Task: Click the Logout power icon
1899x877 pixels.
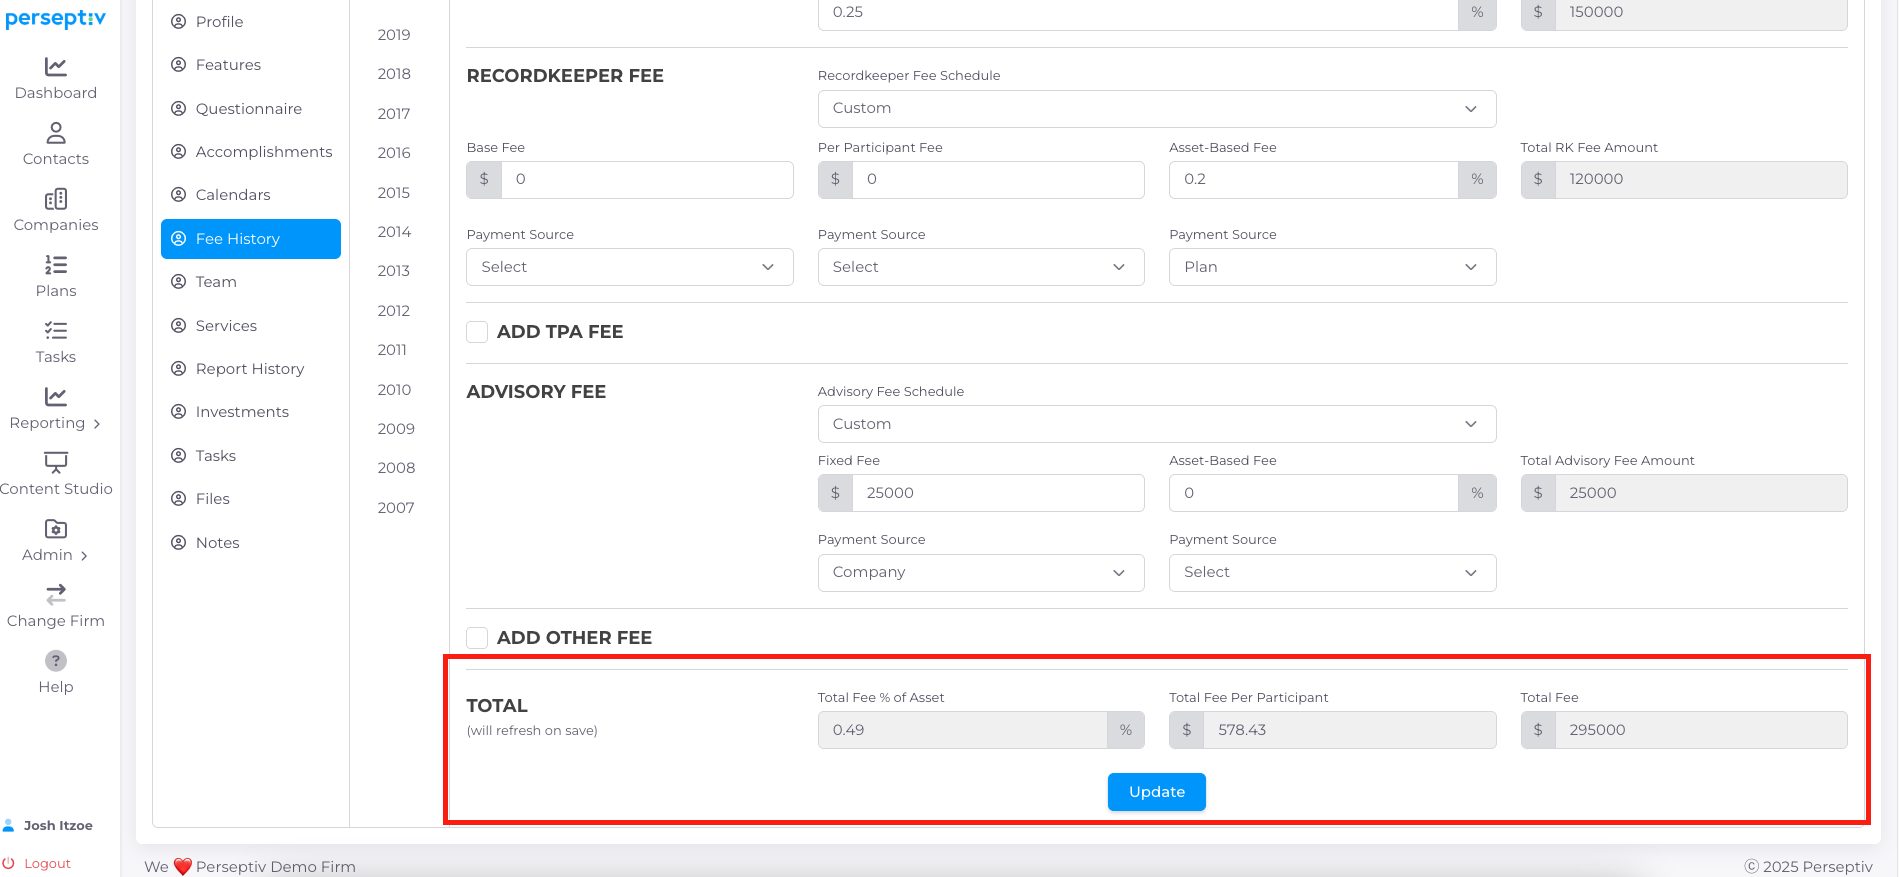Action: pyautogui.click(x=9, y=863)
